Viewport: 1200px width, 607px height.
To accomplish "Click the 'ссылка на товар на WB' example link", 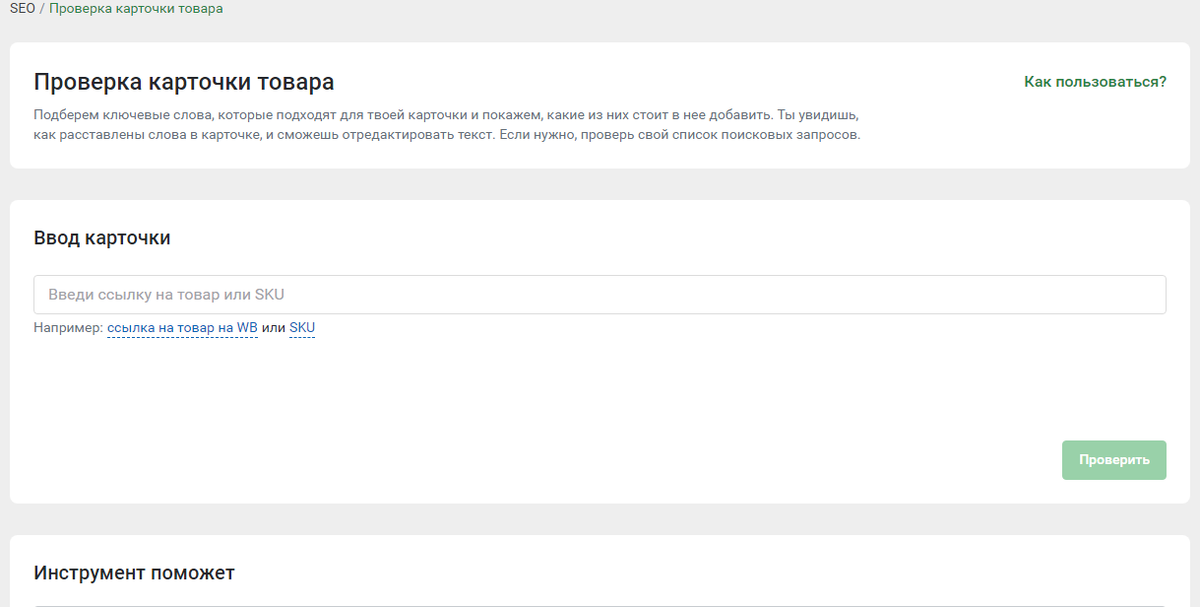I will tap(182, 328).
